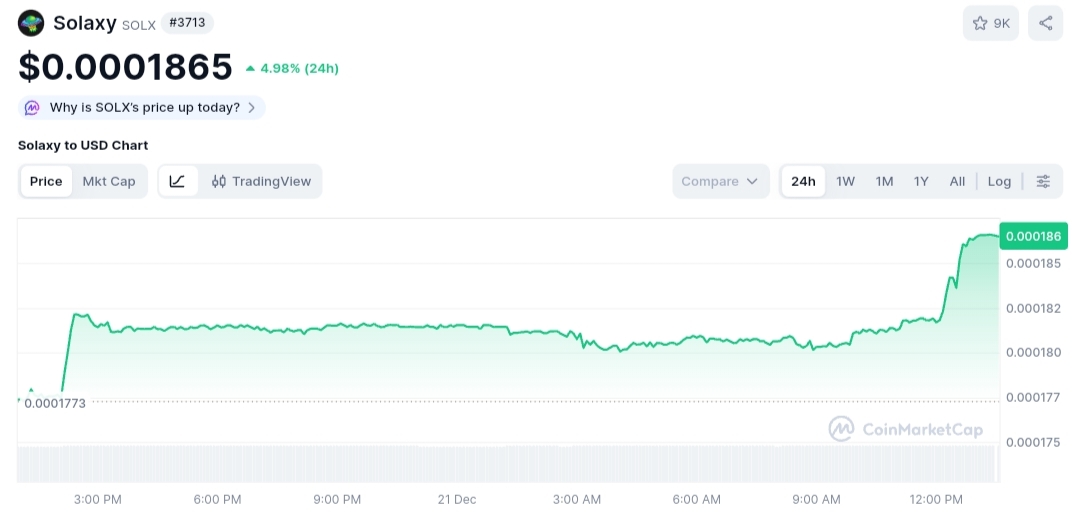Click the Solaxy coin logo icon
The width and height of the screenshot is (1080, 524).
click(x=31, y=23)
